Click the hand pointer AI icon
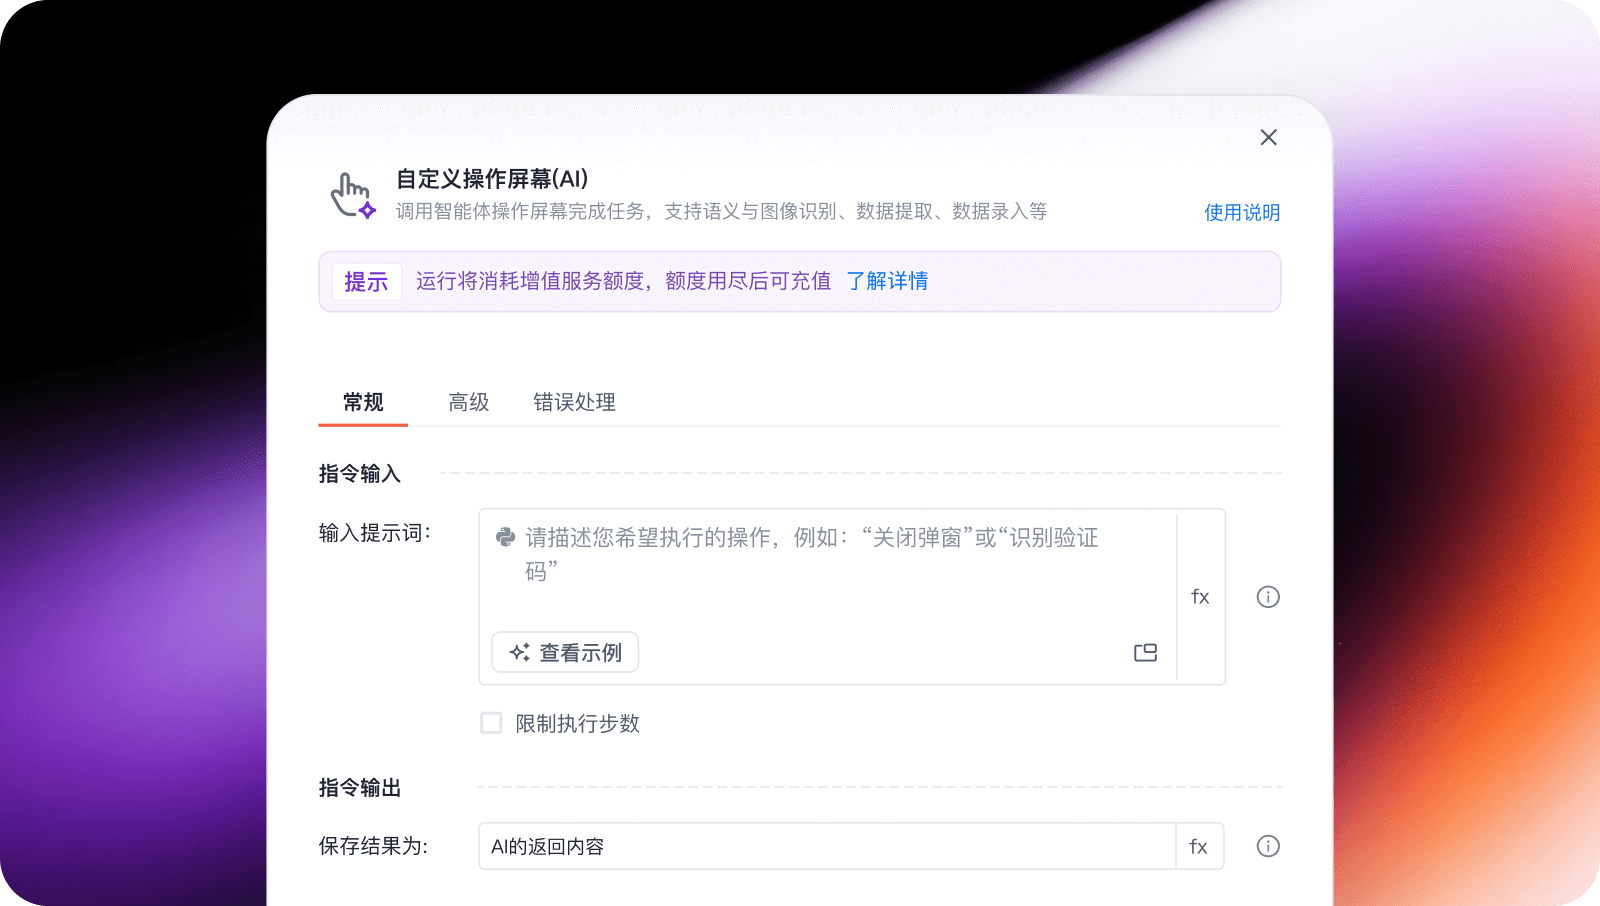The image size is (1600, 906). (353, 195)
